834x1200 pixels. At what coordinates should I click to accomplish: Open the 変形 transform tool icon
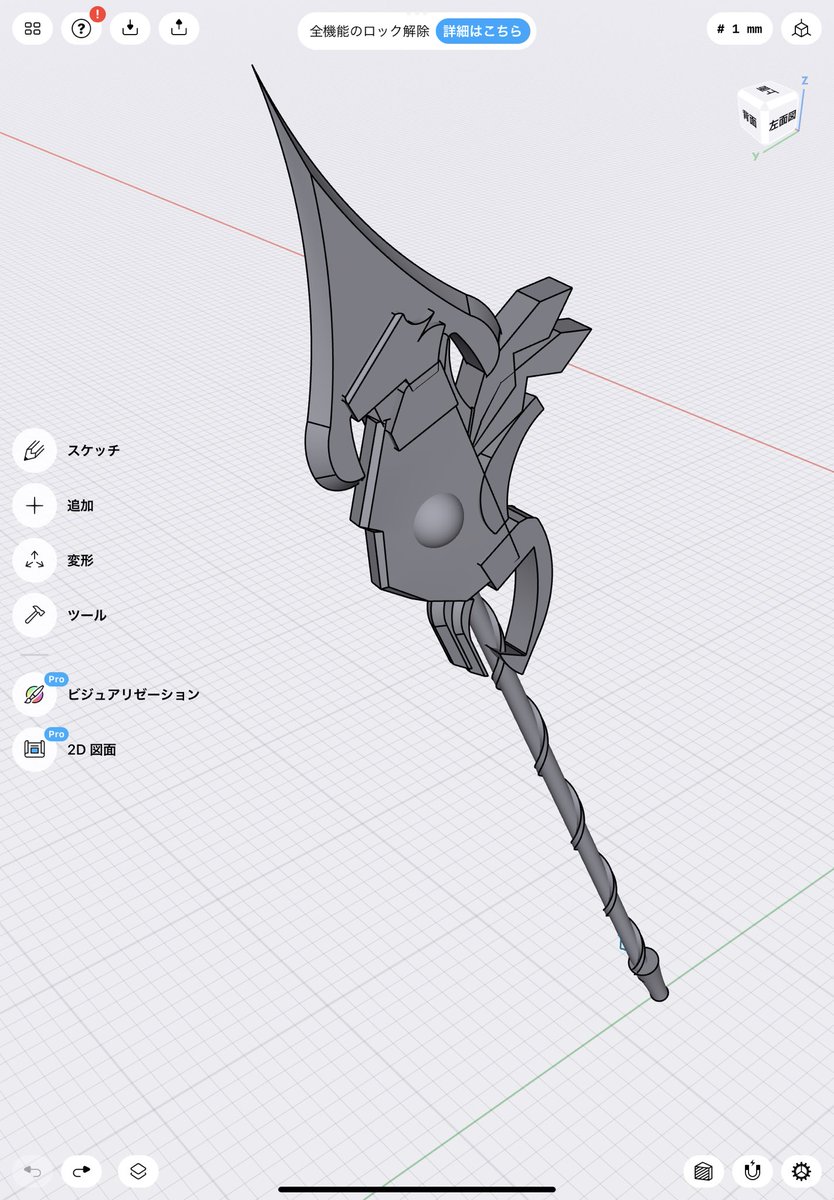(34, 560)
